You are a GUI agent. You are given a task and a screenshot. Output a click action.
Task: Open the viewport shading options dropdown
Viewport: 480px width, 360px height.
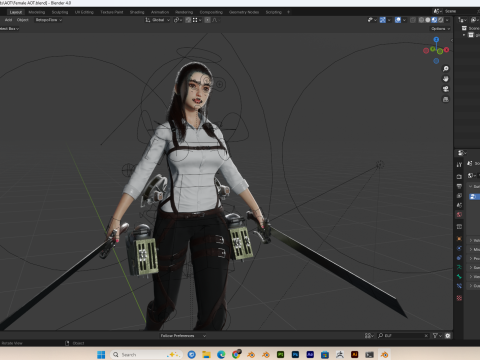tap(447, 20)
